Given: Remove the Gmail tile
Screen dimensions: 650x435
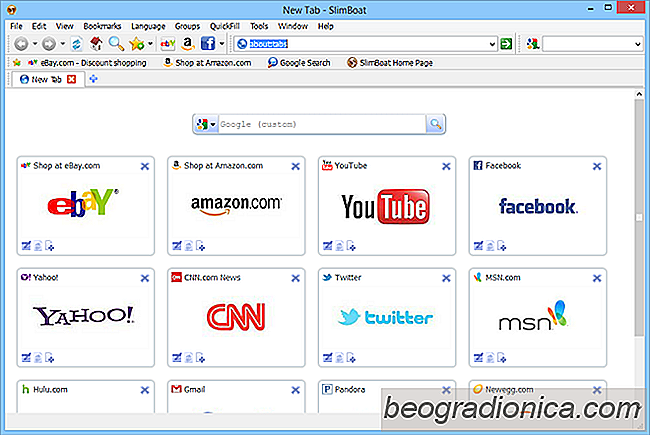Looking at the screenshot, I should [296, 390].
